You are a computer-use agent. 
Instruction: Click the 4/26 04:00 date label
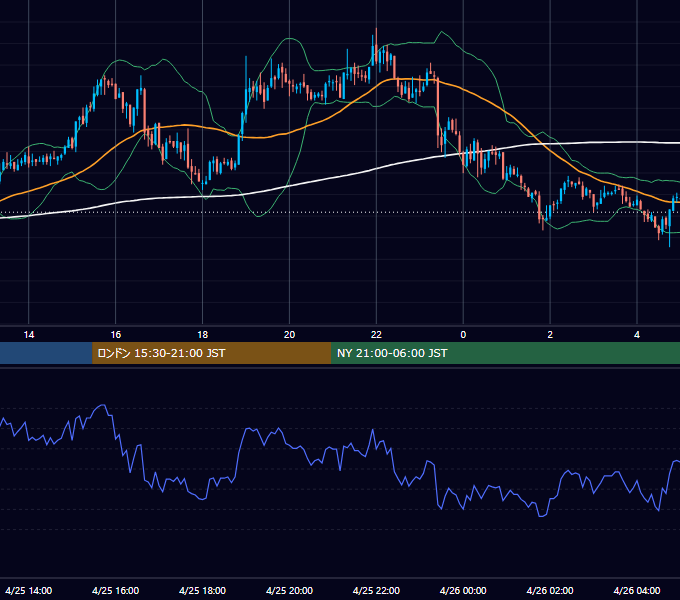pyautogui.click(x=637, y=590)
